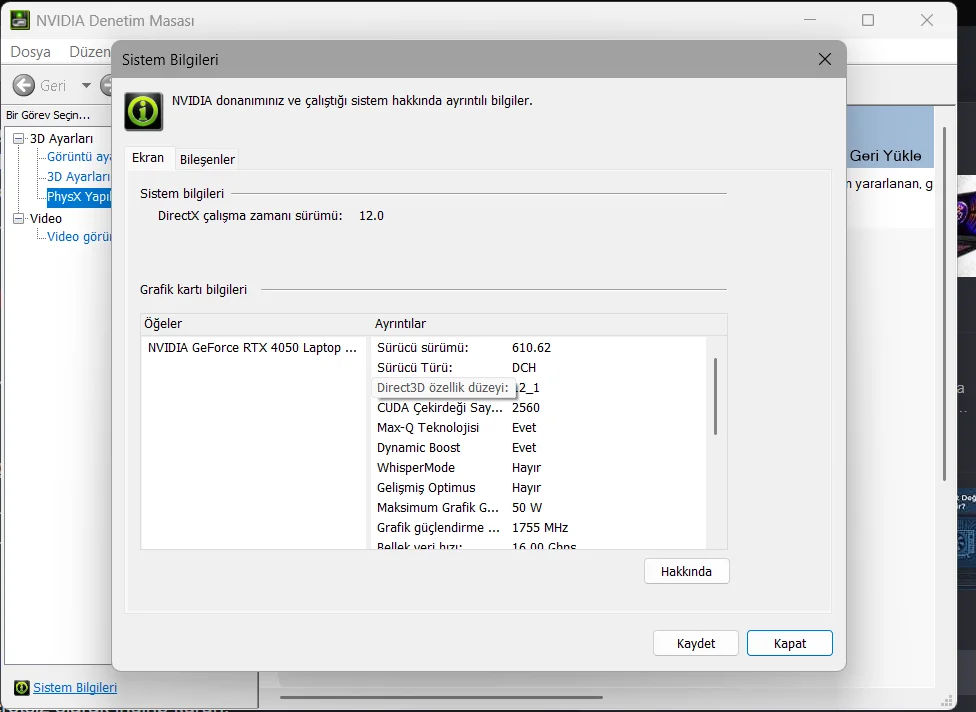The width and height of the screenshot is (976, 712).
Task: Click the Gelişmiş Optimus row label
Action: click(x=426, y=487)
